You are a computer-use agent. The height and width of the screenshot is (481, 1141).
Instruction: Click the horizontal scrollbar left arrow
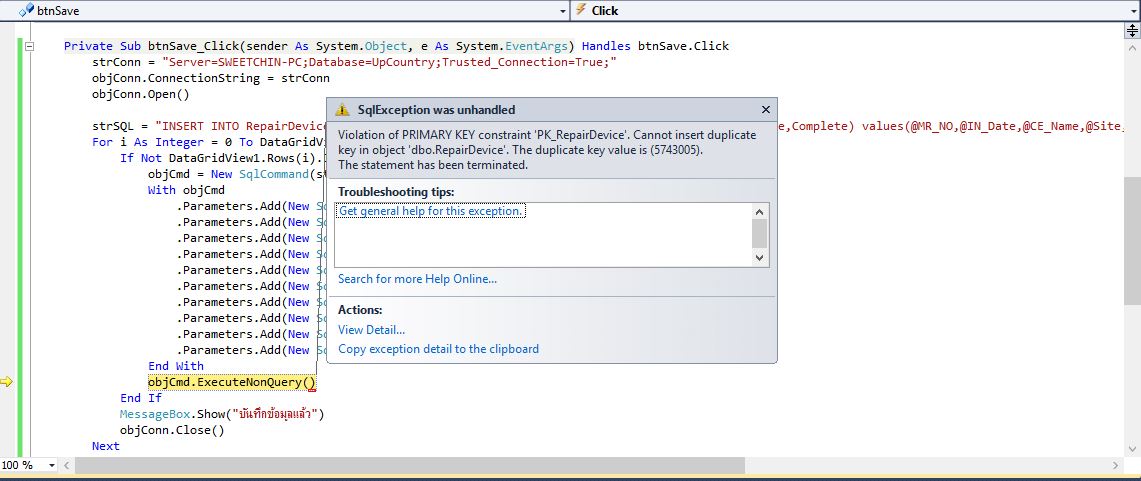[x=68, y=466]
